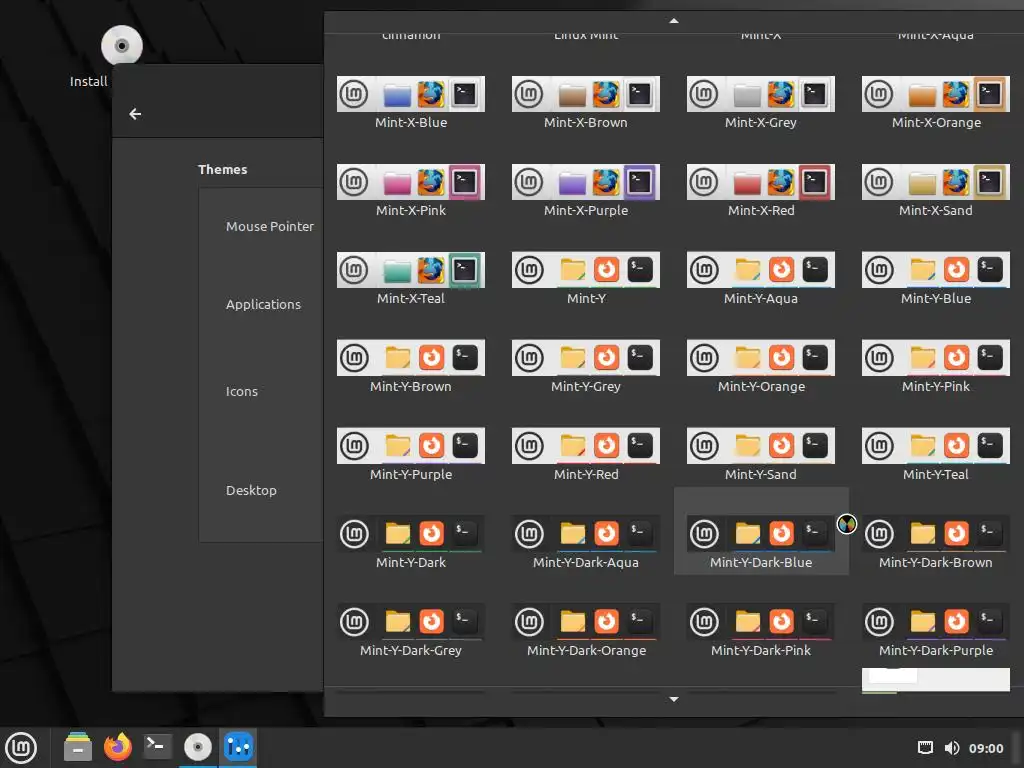Apply the Mint-Y-Dark-Aqua theme
The image size is (1024, 768).
tap(586, 534)
